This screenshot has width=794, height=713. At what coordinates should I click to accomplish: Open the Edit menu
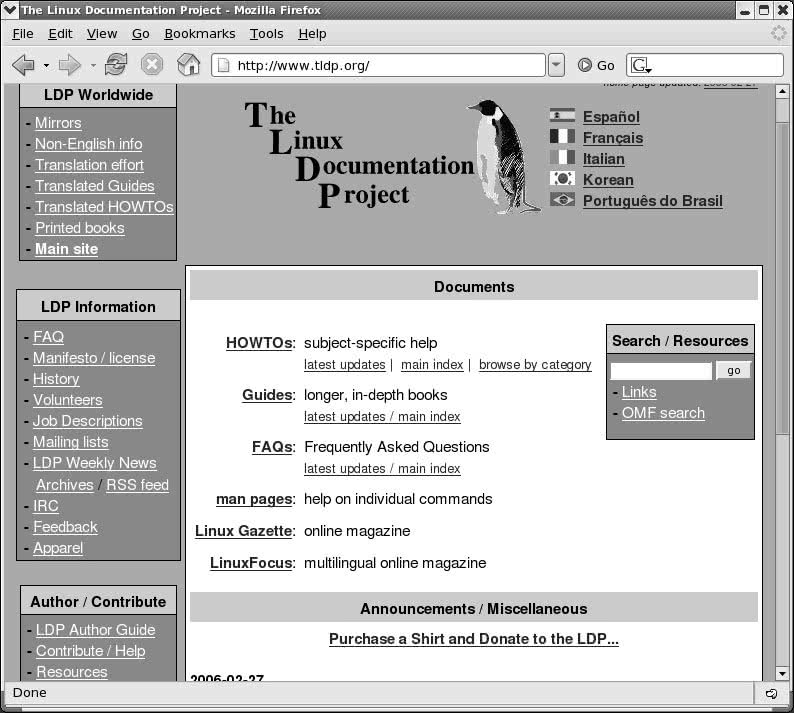coord(60,34)
